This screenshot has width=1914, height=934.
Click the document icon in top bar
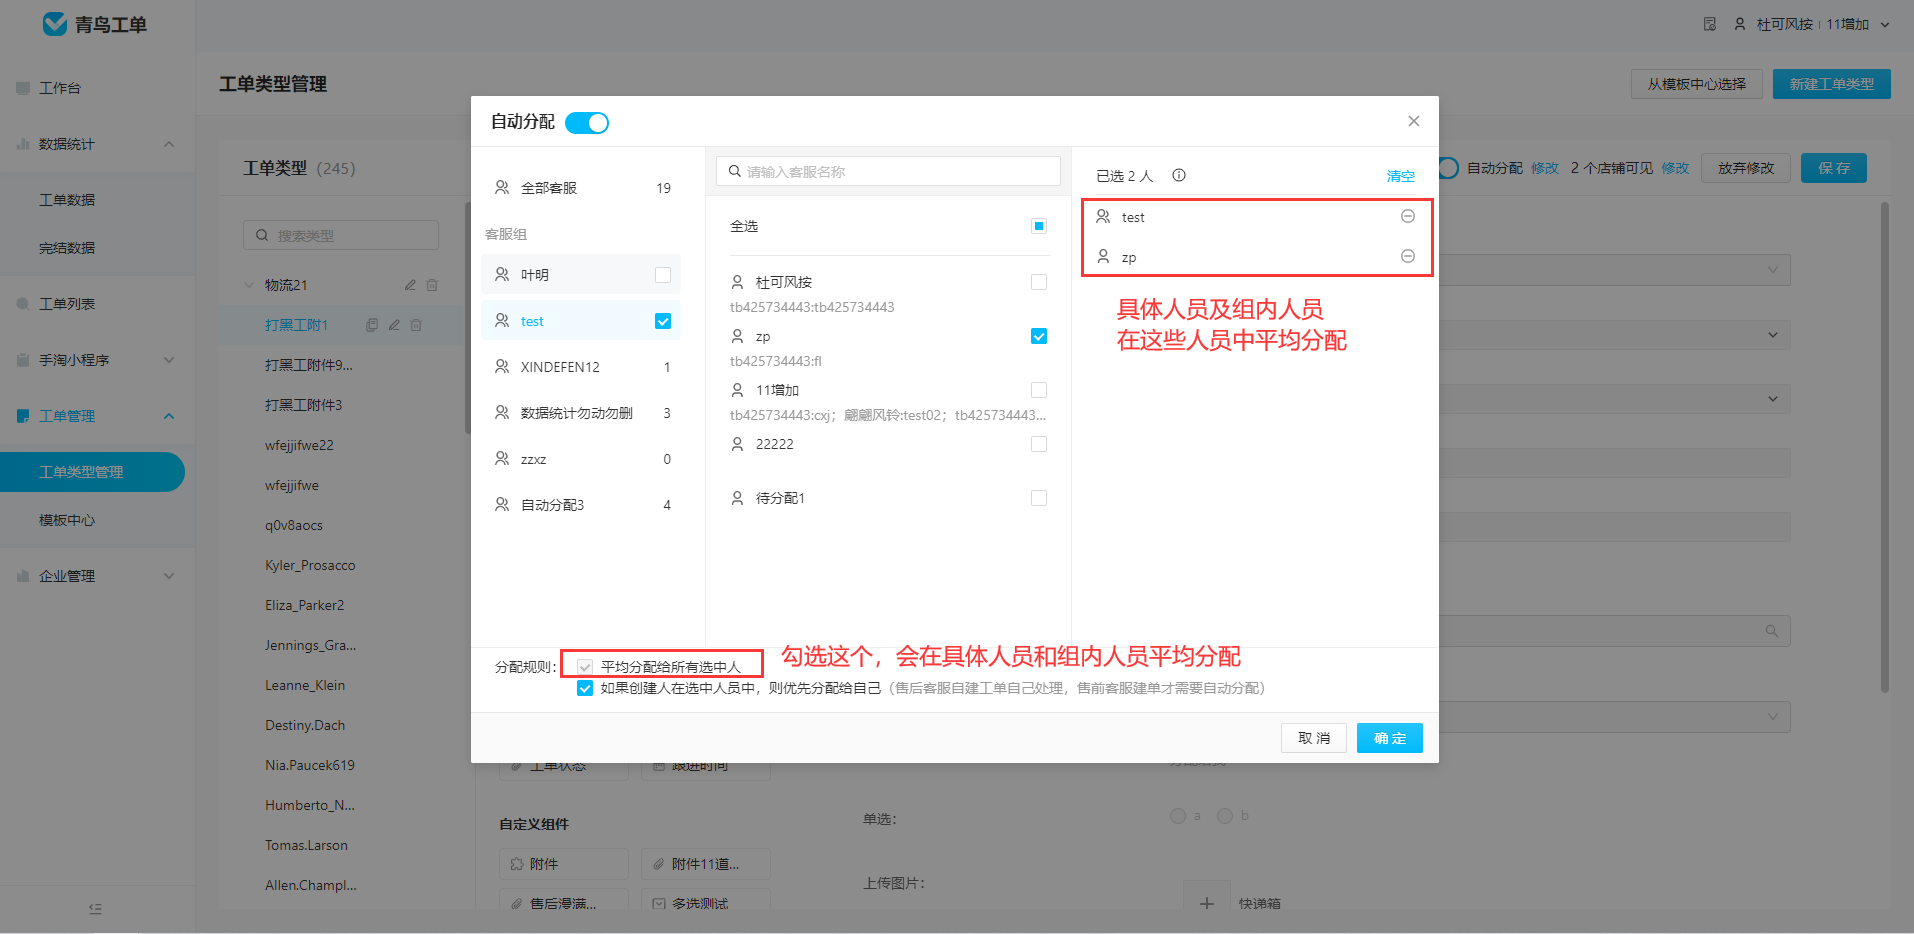click(1710, 24)
